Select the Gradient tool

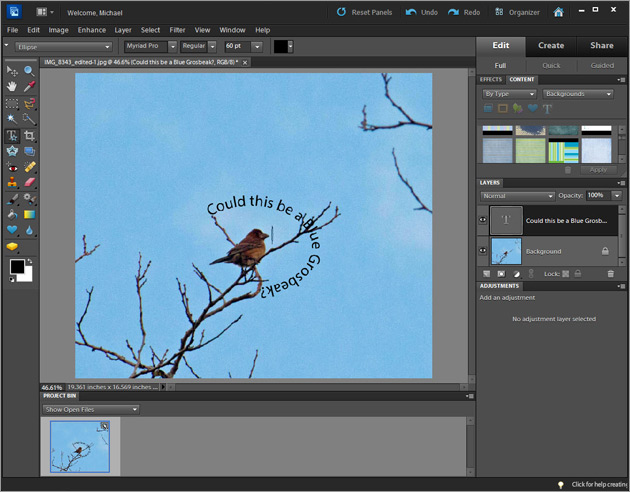point(29,214)
